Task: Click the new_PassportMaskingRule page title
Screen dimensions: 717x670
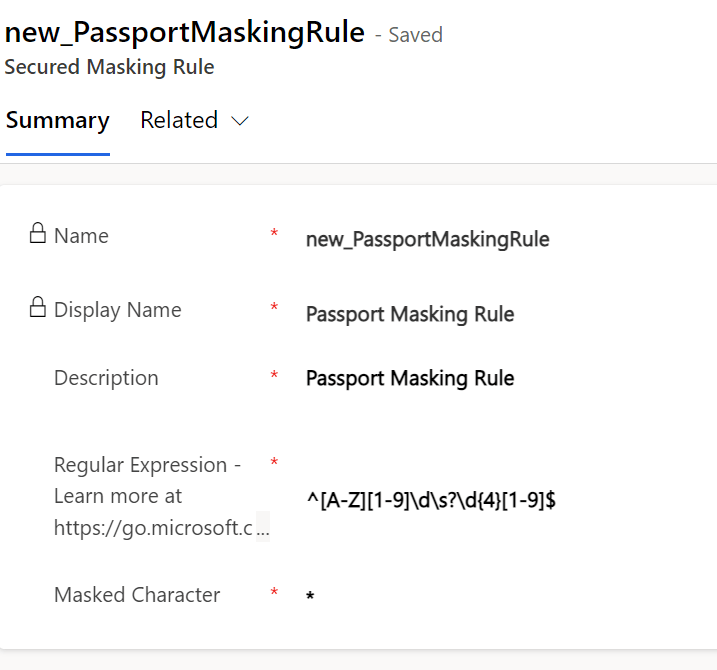Action: pos(185,32)
